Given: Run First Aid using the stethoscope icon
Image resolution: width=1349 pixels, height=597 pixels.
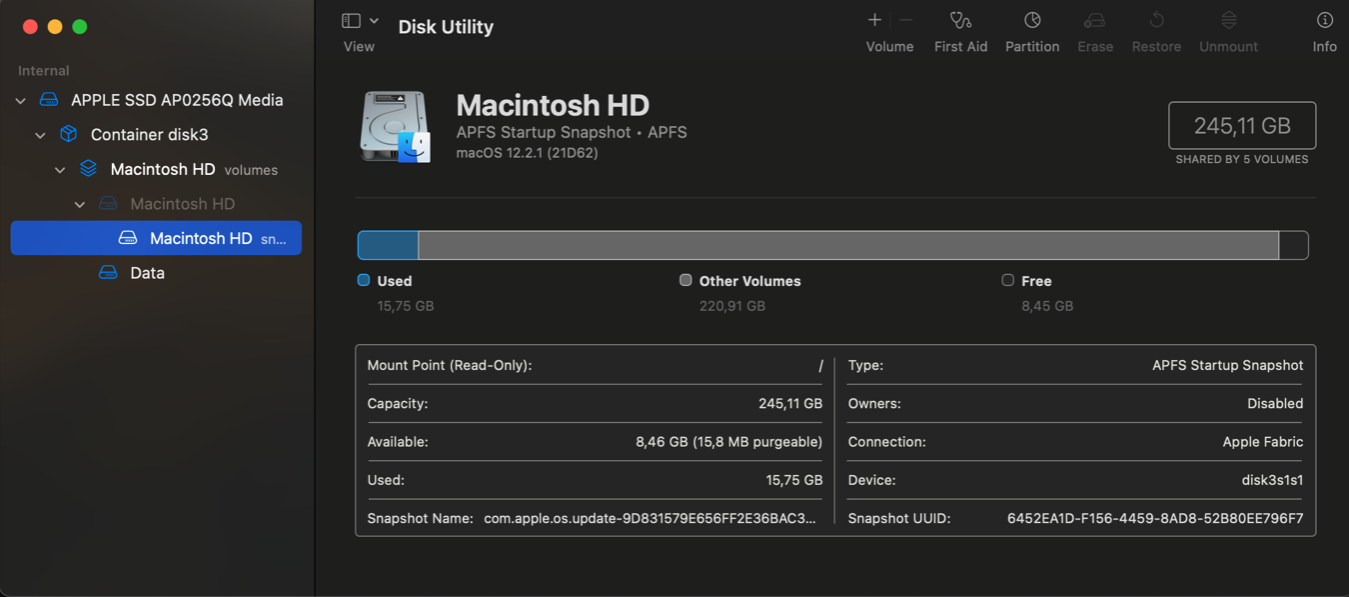Looking at the screenshot, I should (x=961, y=20).
